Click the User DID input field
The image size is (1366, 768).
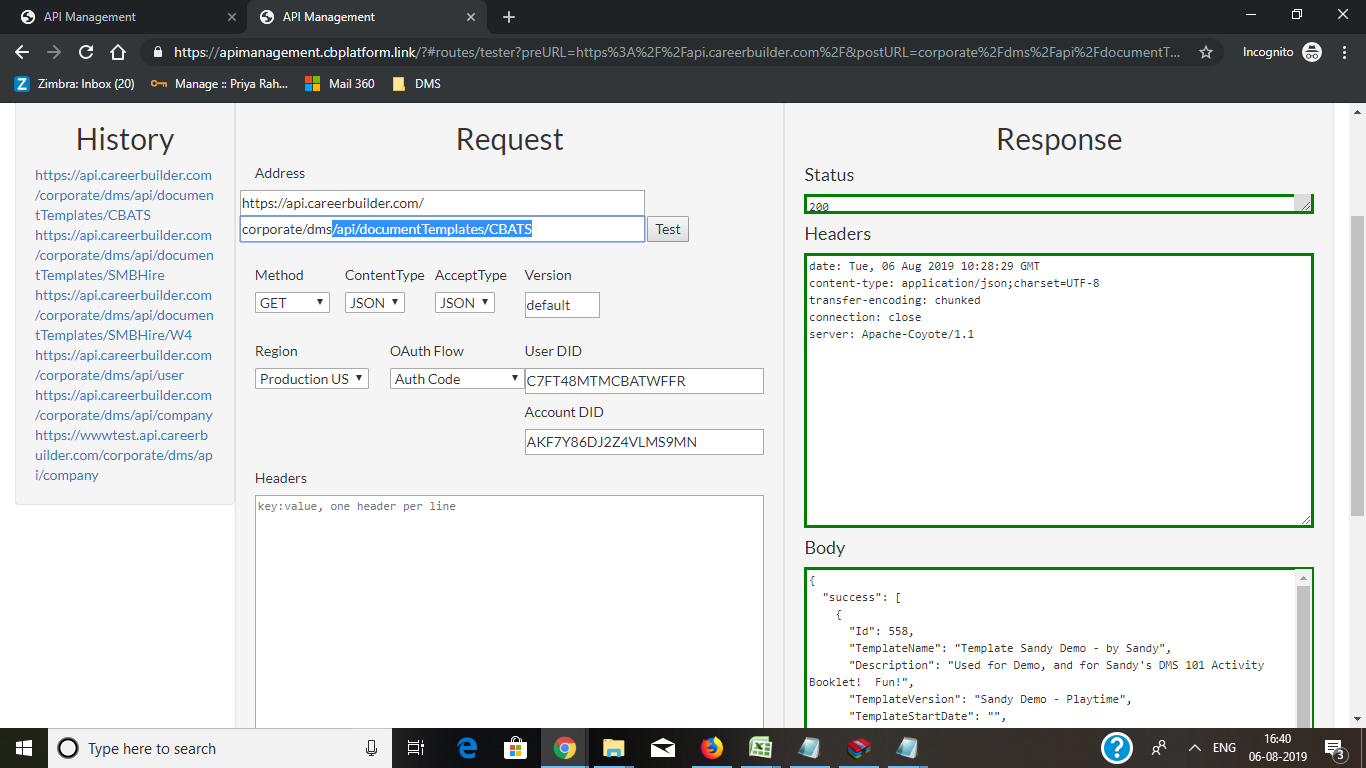pyautogui.click(x=643, y=381)
